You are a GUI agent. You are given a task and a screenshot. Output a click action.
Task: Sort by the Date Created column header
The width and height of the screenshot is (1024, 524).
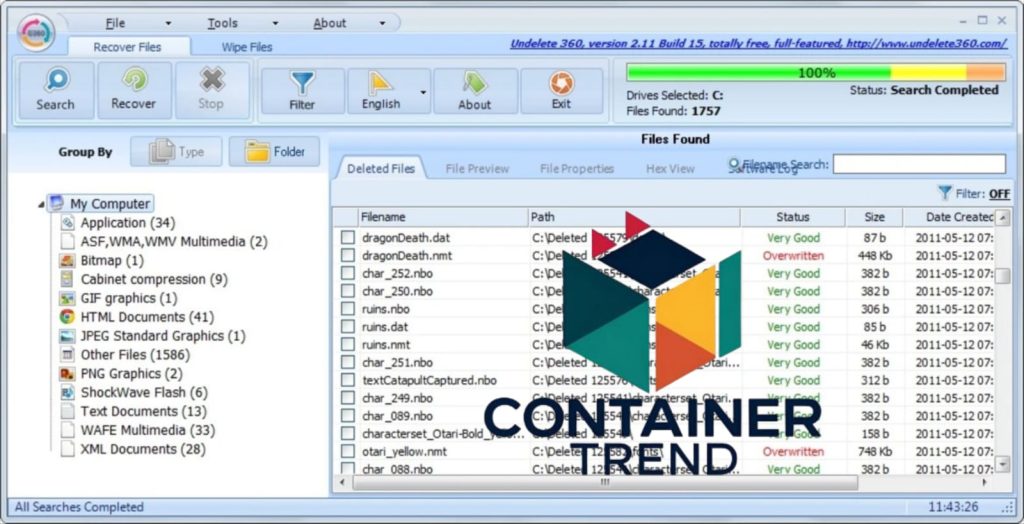[949, 217]
